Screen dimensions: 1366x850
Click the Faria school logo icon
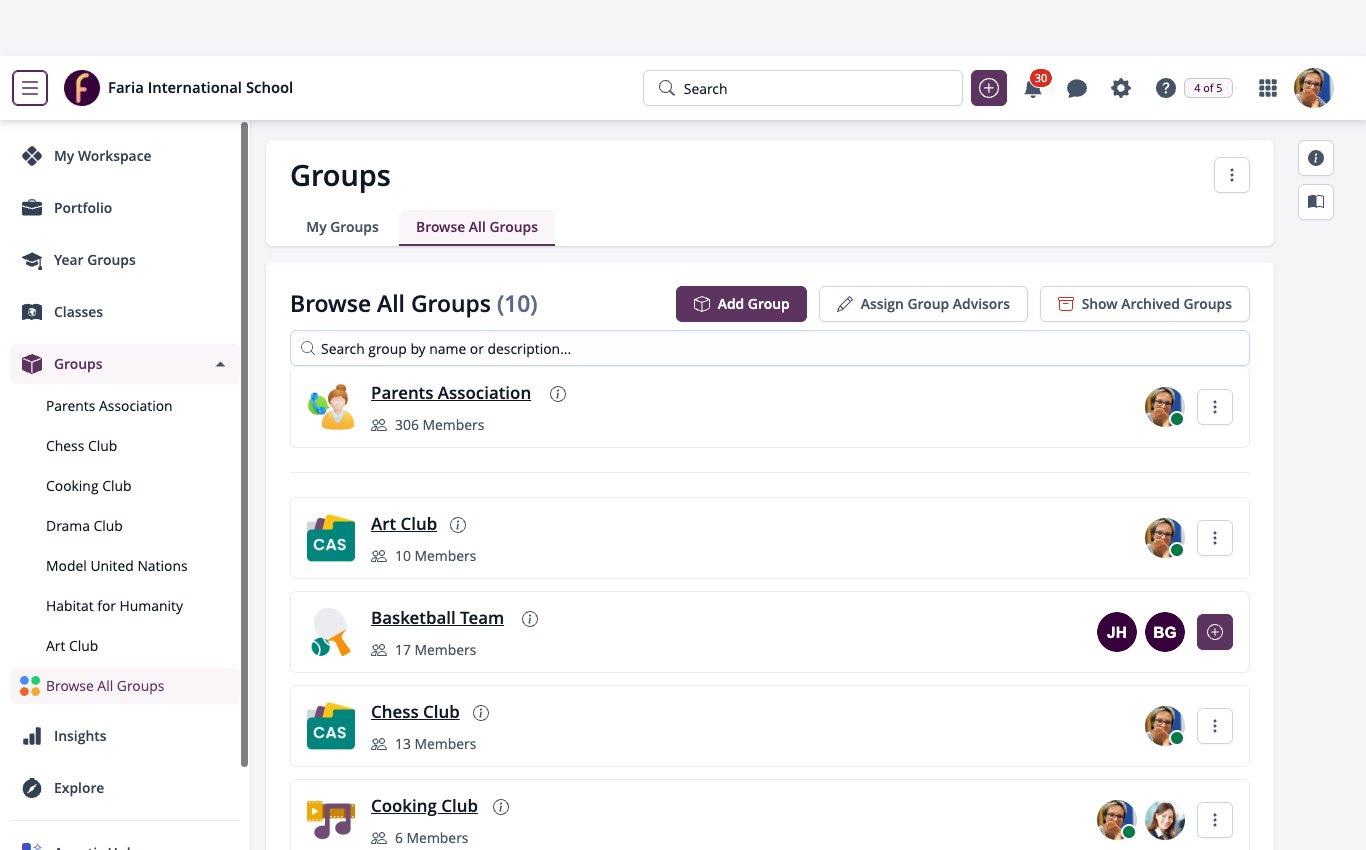(82, 88)
